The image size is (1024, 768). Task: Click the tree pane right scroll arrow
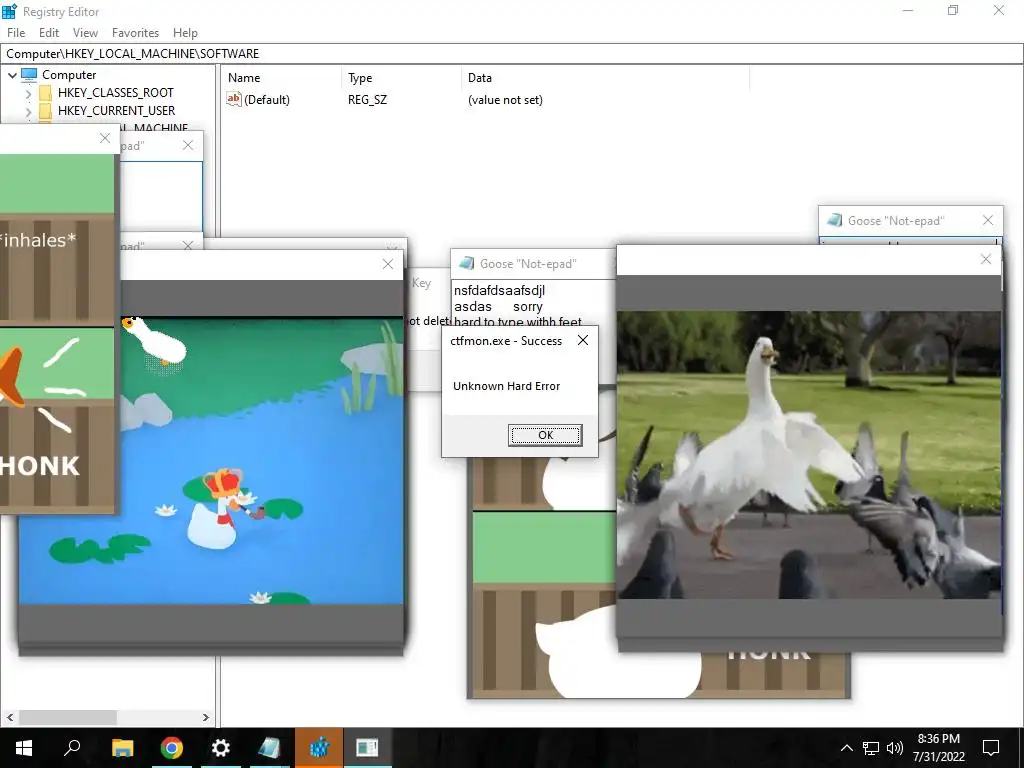(x=206, y=717)
